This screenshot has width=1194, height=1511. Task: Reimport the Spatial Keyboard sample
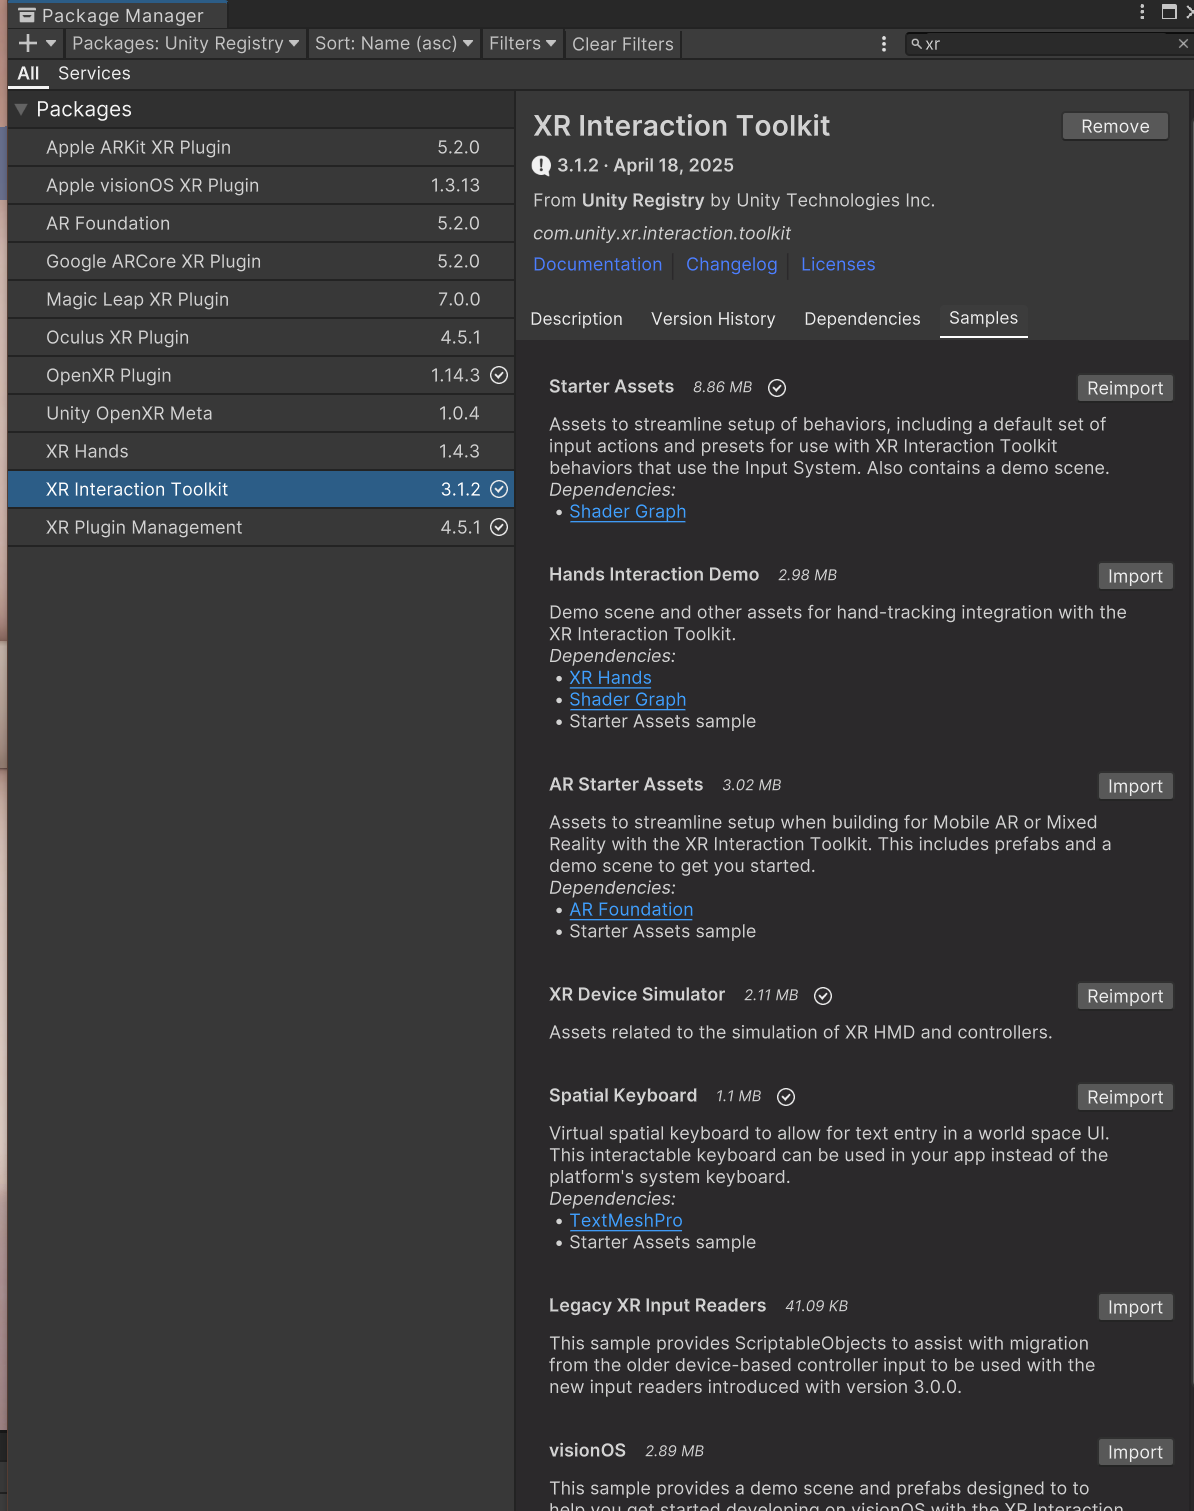(x=1125, y=1097)
